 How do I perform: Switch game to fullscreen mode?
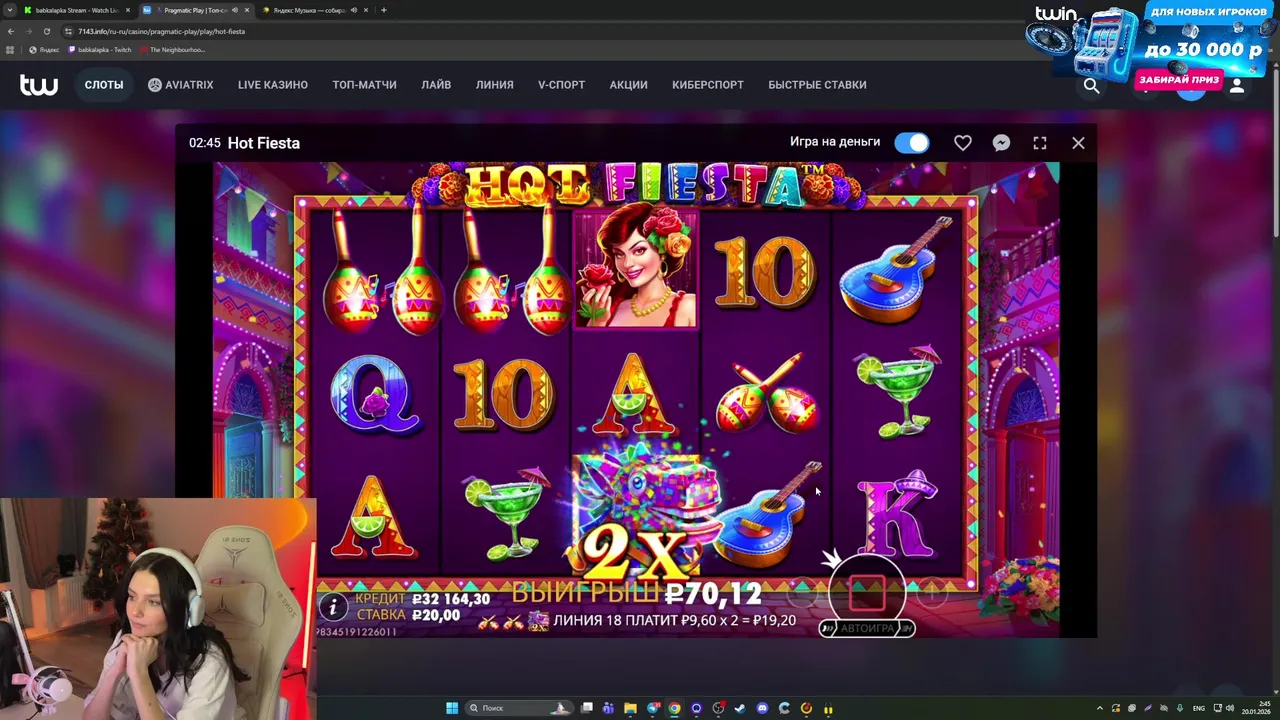[1040, 143]
